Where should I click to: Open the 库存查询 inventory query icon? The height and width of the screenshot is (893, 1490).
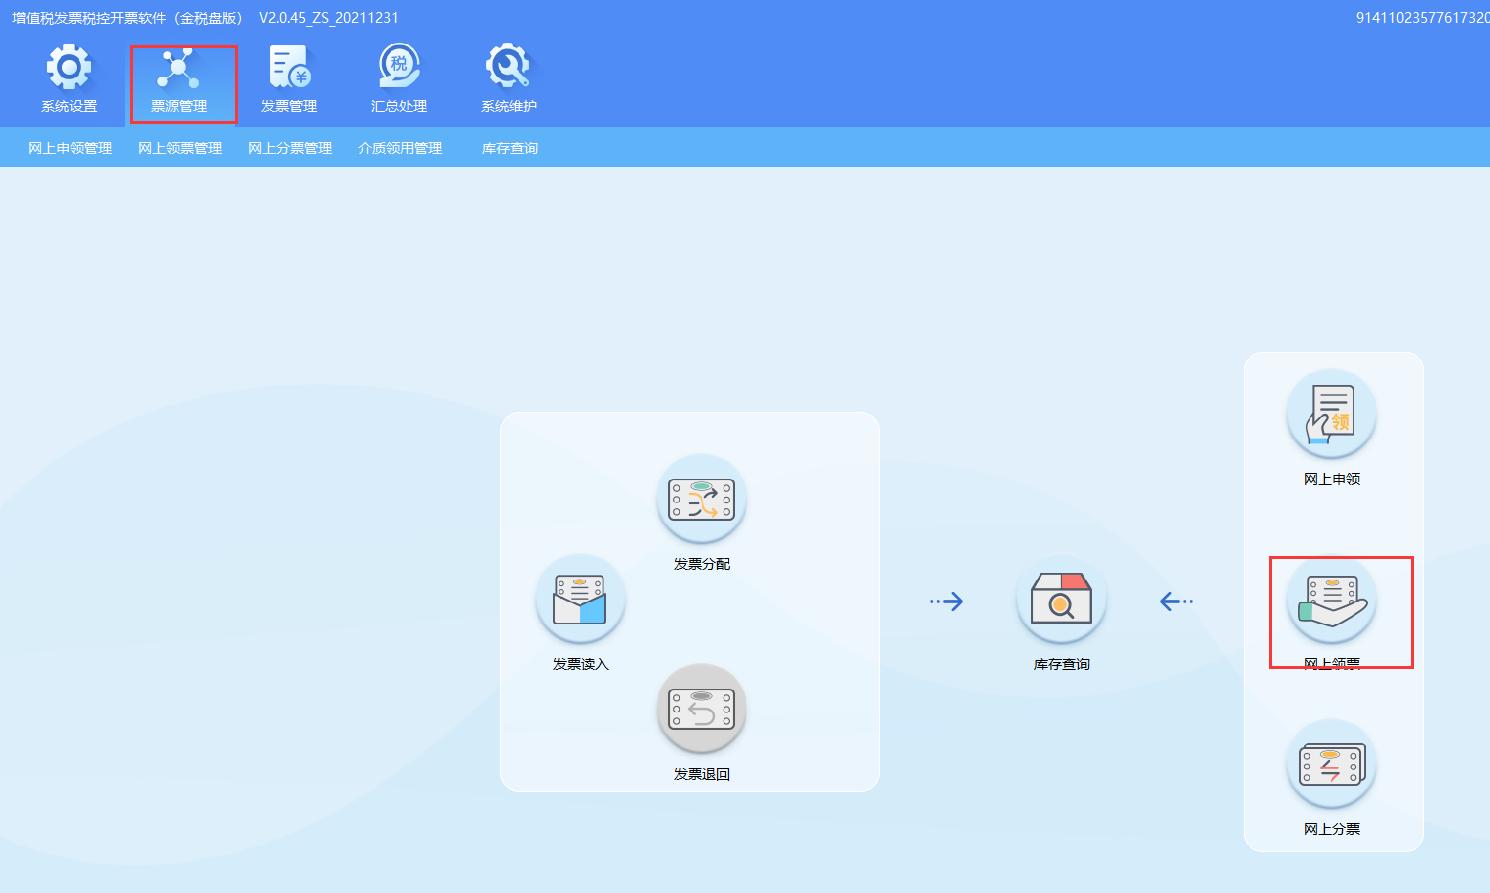pyautogui.click(x=1060, y=598)
